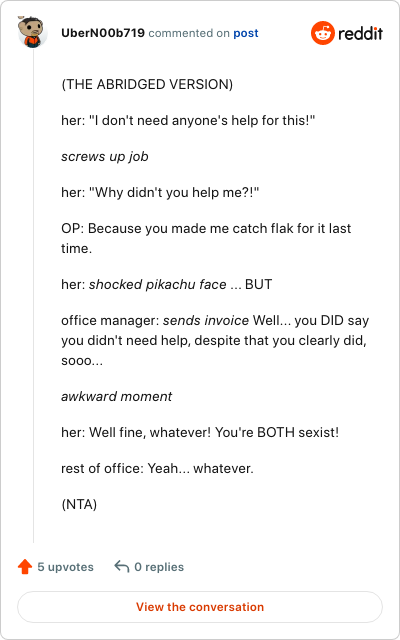The height and width of the screenshot is (640, 400).
Task: Click the "rest of office: Yeah... whatever." line
Action: point(158,469)
